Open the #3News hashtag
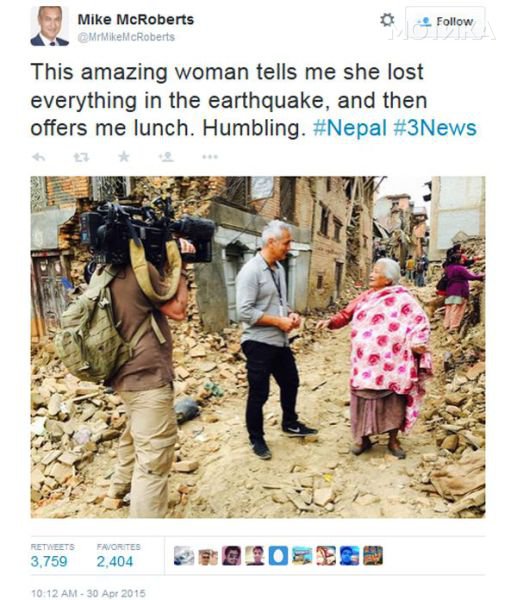517x600 pixels. pos(435,128)
